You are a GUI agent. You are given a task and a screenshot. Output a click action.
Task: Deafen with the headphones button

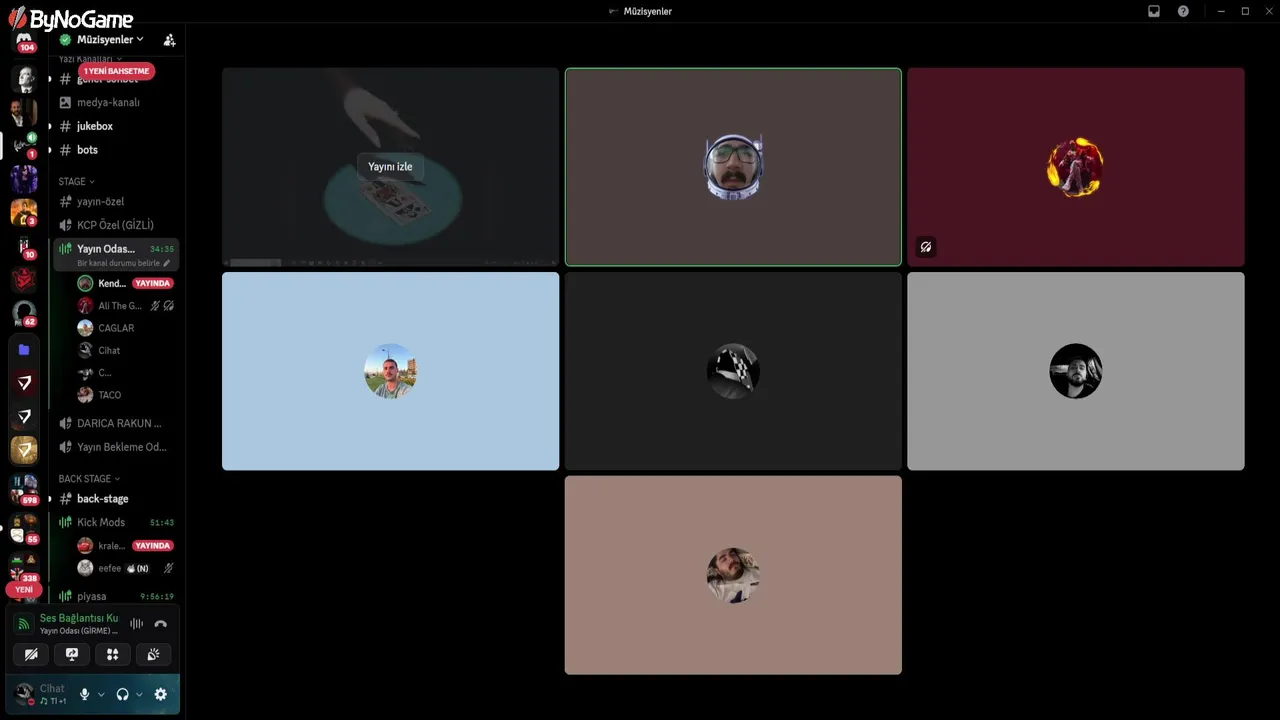pyautogui.click(x=122, y=694)
